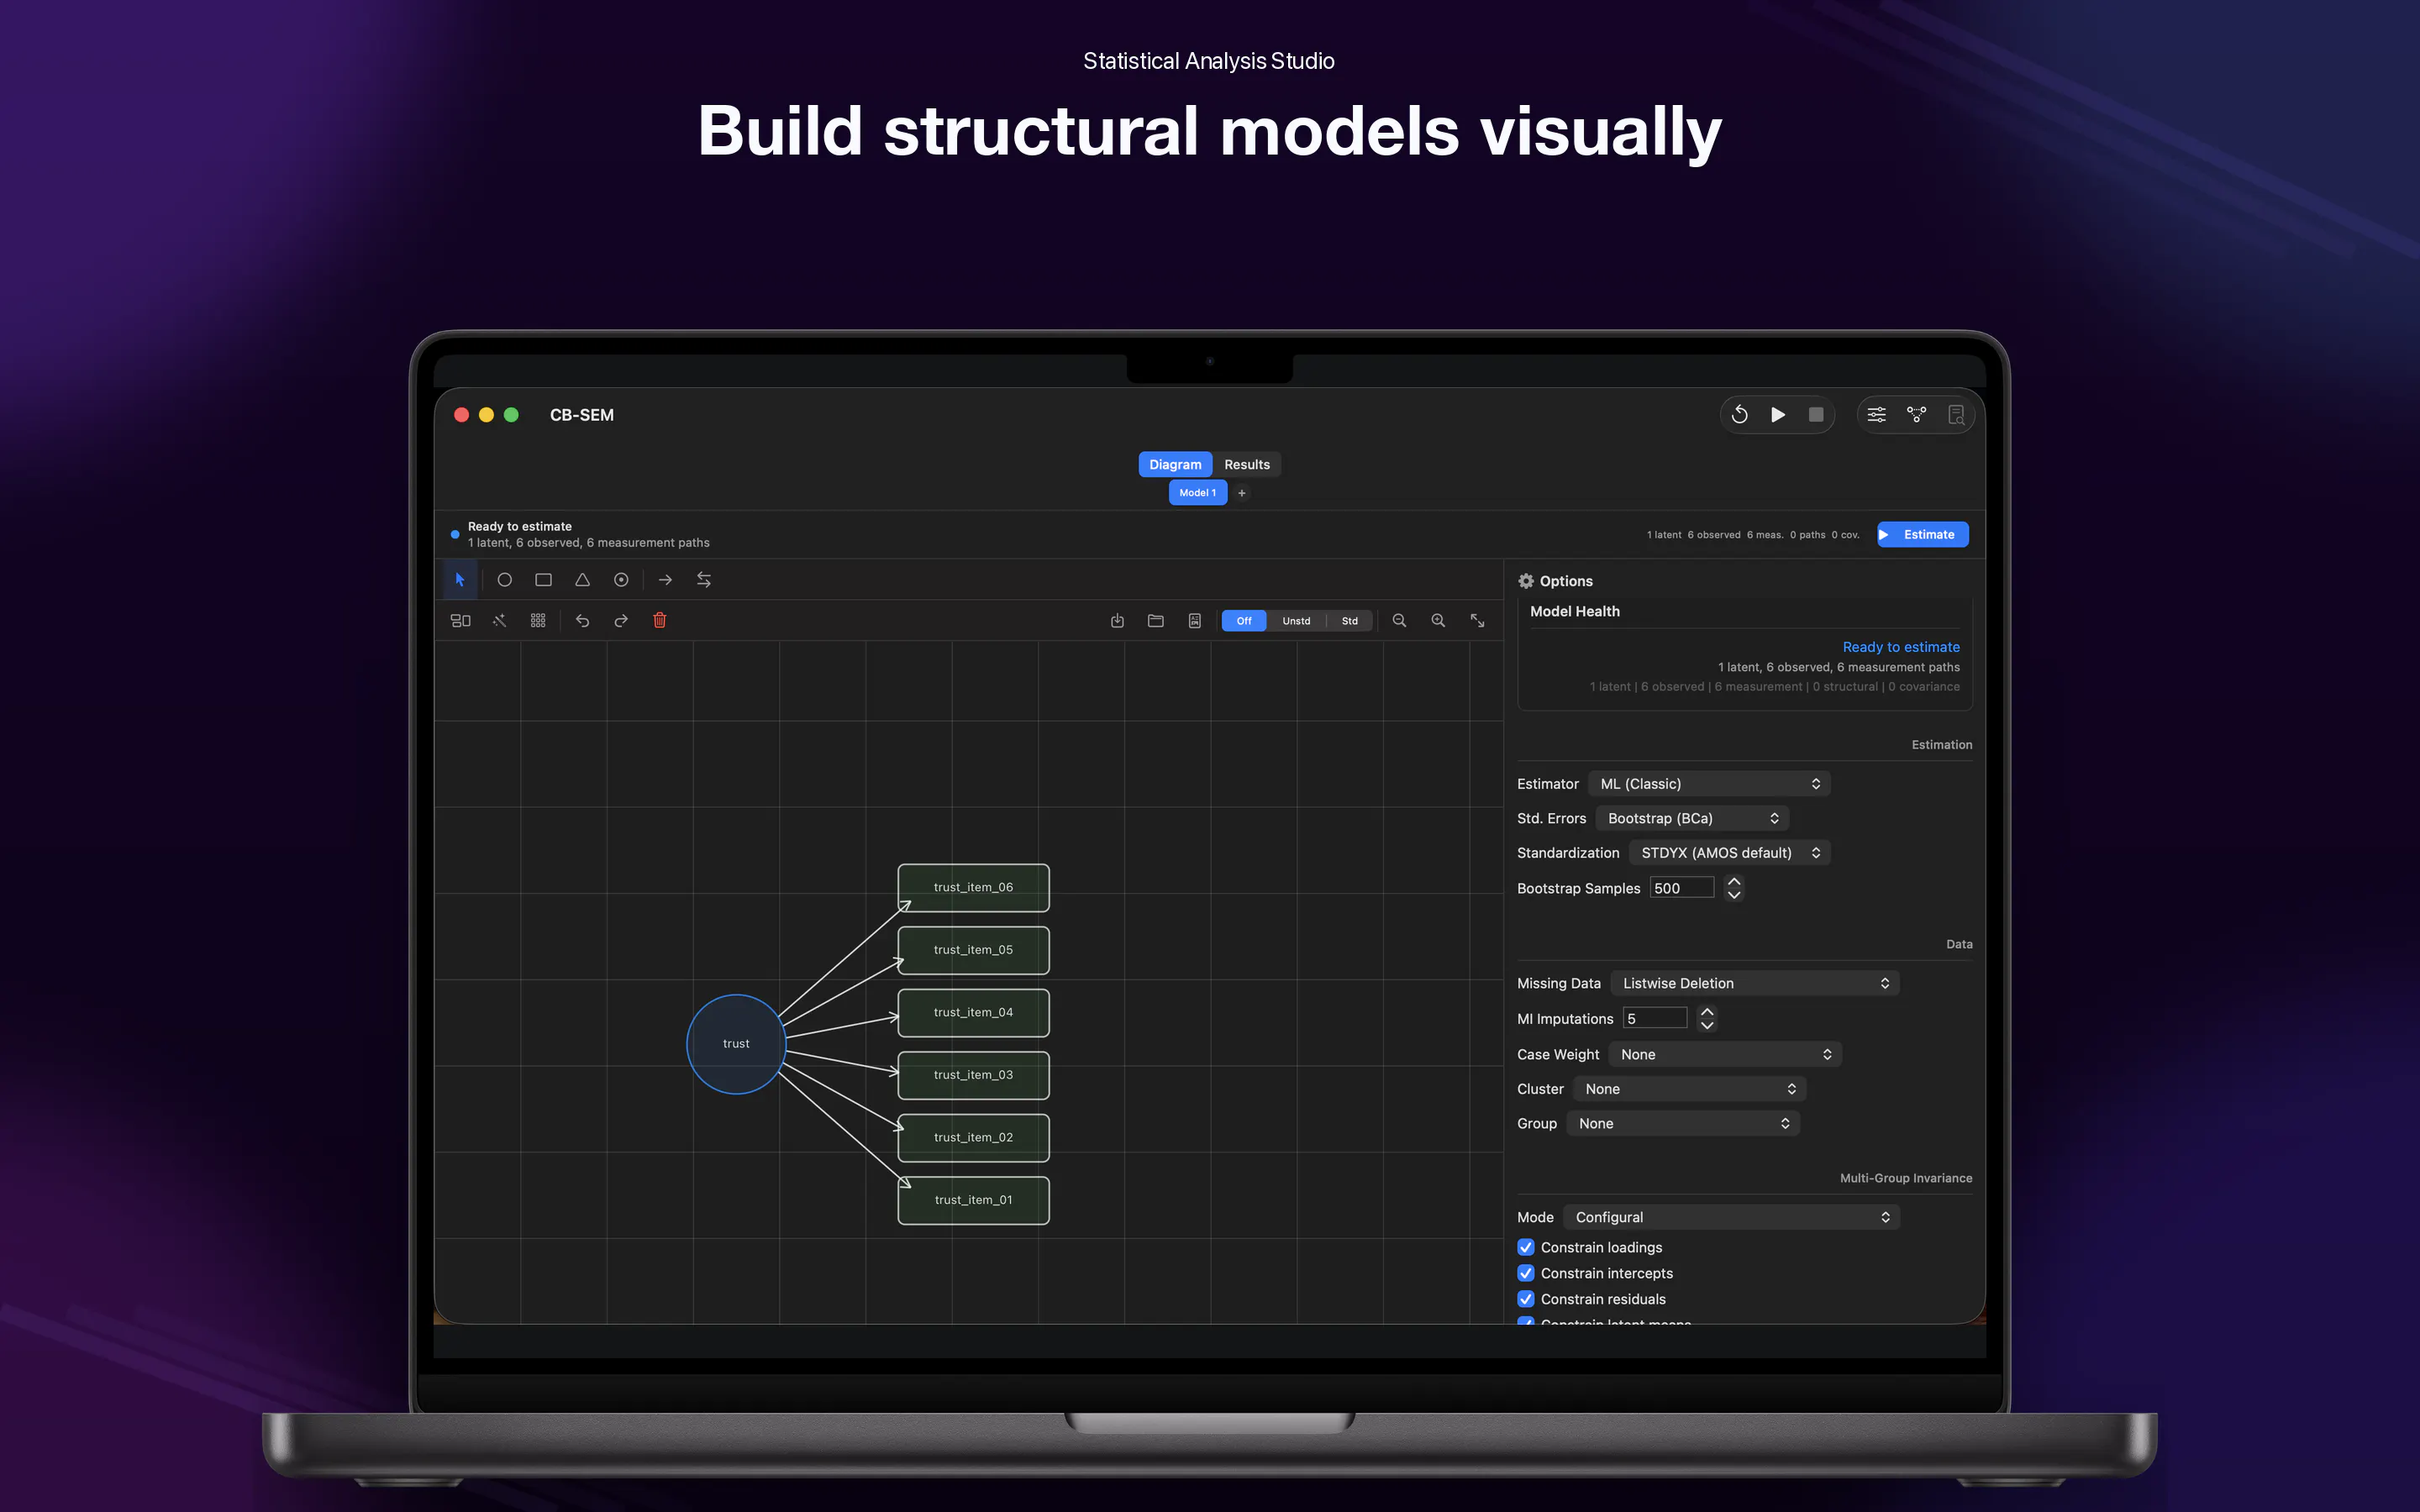Open the Missing Data Listwise Deletion dropdown
The width and height of the screenshot is (2420, 1512).
click(x=1755, y=983)
